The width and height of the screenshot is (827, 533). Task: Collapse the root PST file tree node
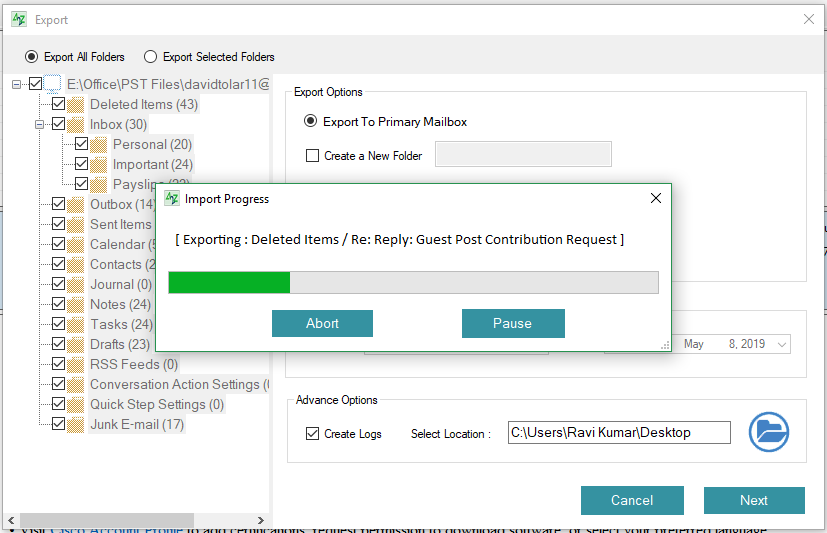click(x=17, y=84)
